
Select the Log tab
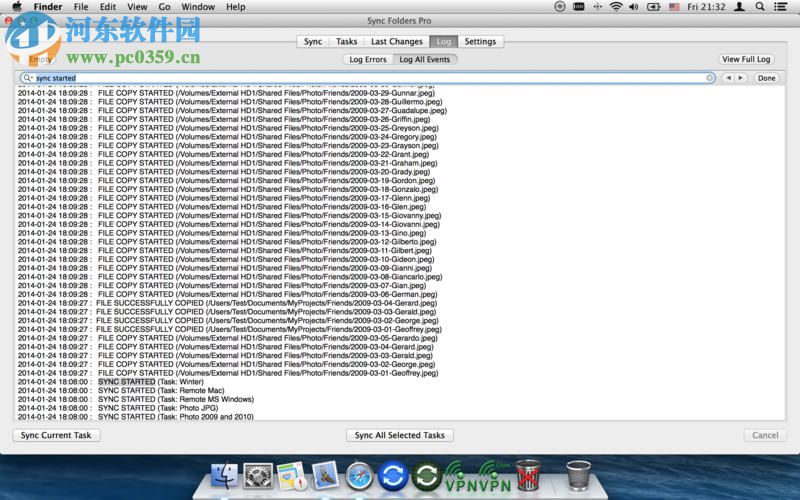click(x=443, y=41)
